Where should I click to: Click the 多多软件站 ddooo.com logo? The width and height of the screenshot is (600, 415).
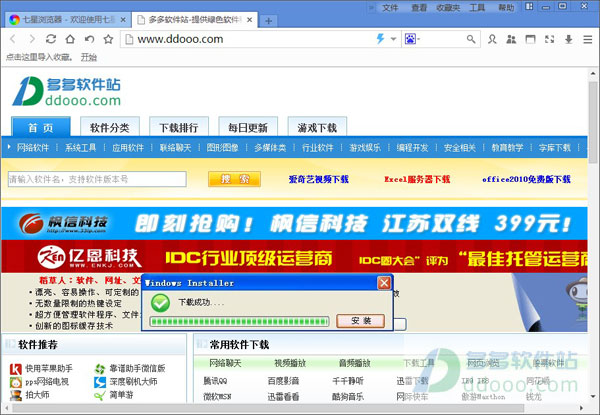(67, 91)
